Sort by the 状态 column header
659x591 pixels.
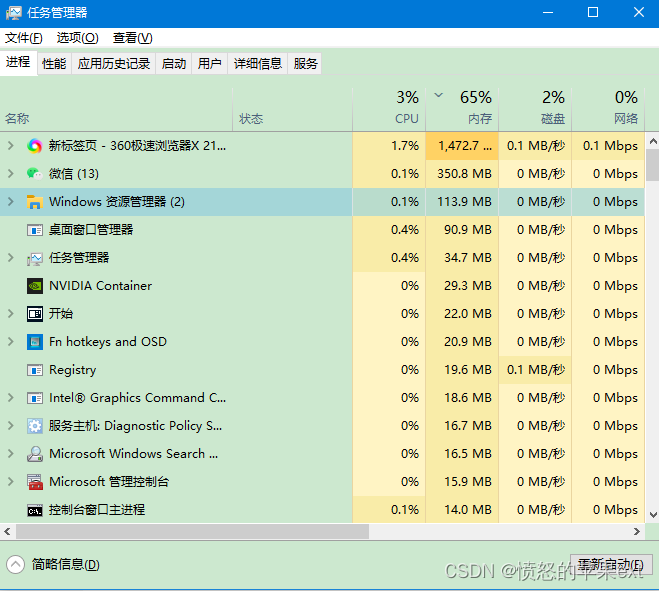pyautogui.click(x=293, y=109)
